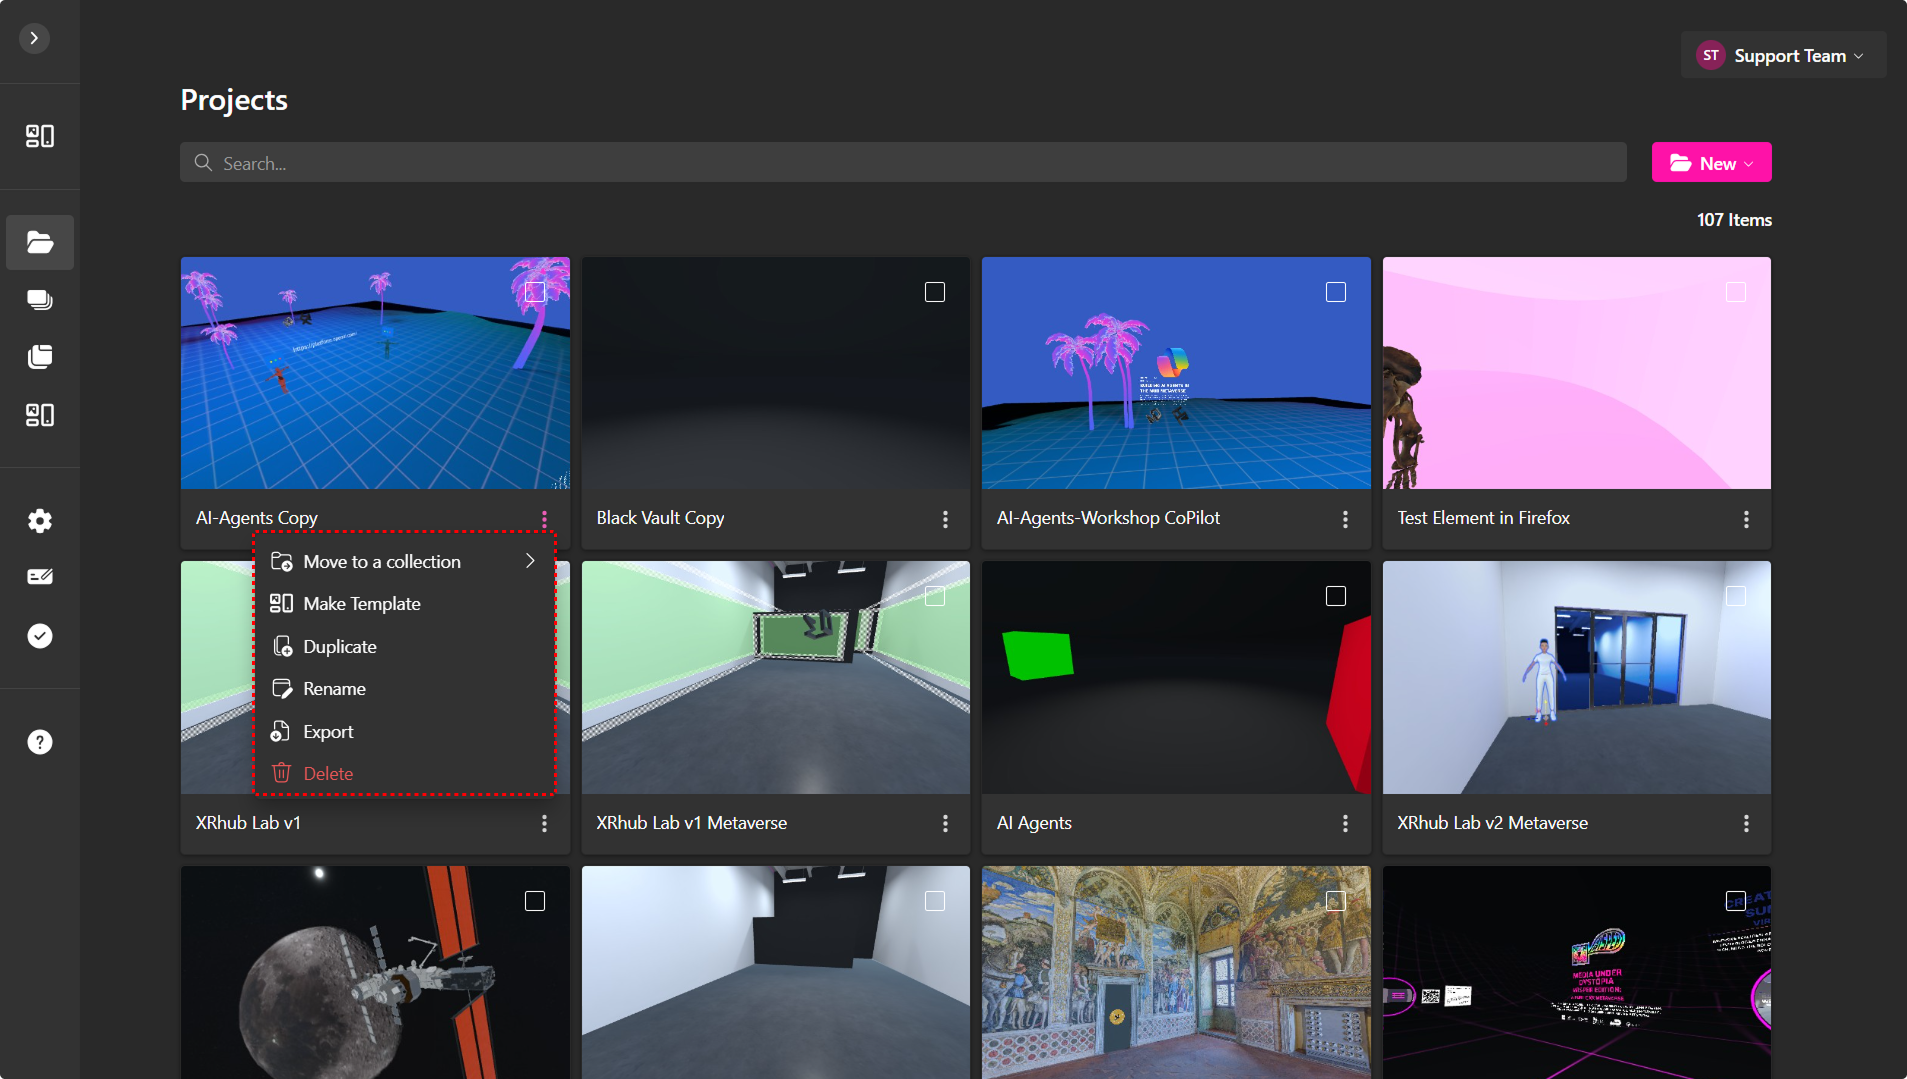Collapse the sidebar with the arrow button
The width and height of the screenshot is (1907, 1079).
[x=34, y=38]
